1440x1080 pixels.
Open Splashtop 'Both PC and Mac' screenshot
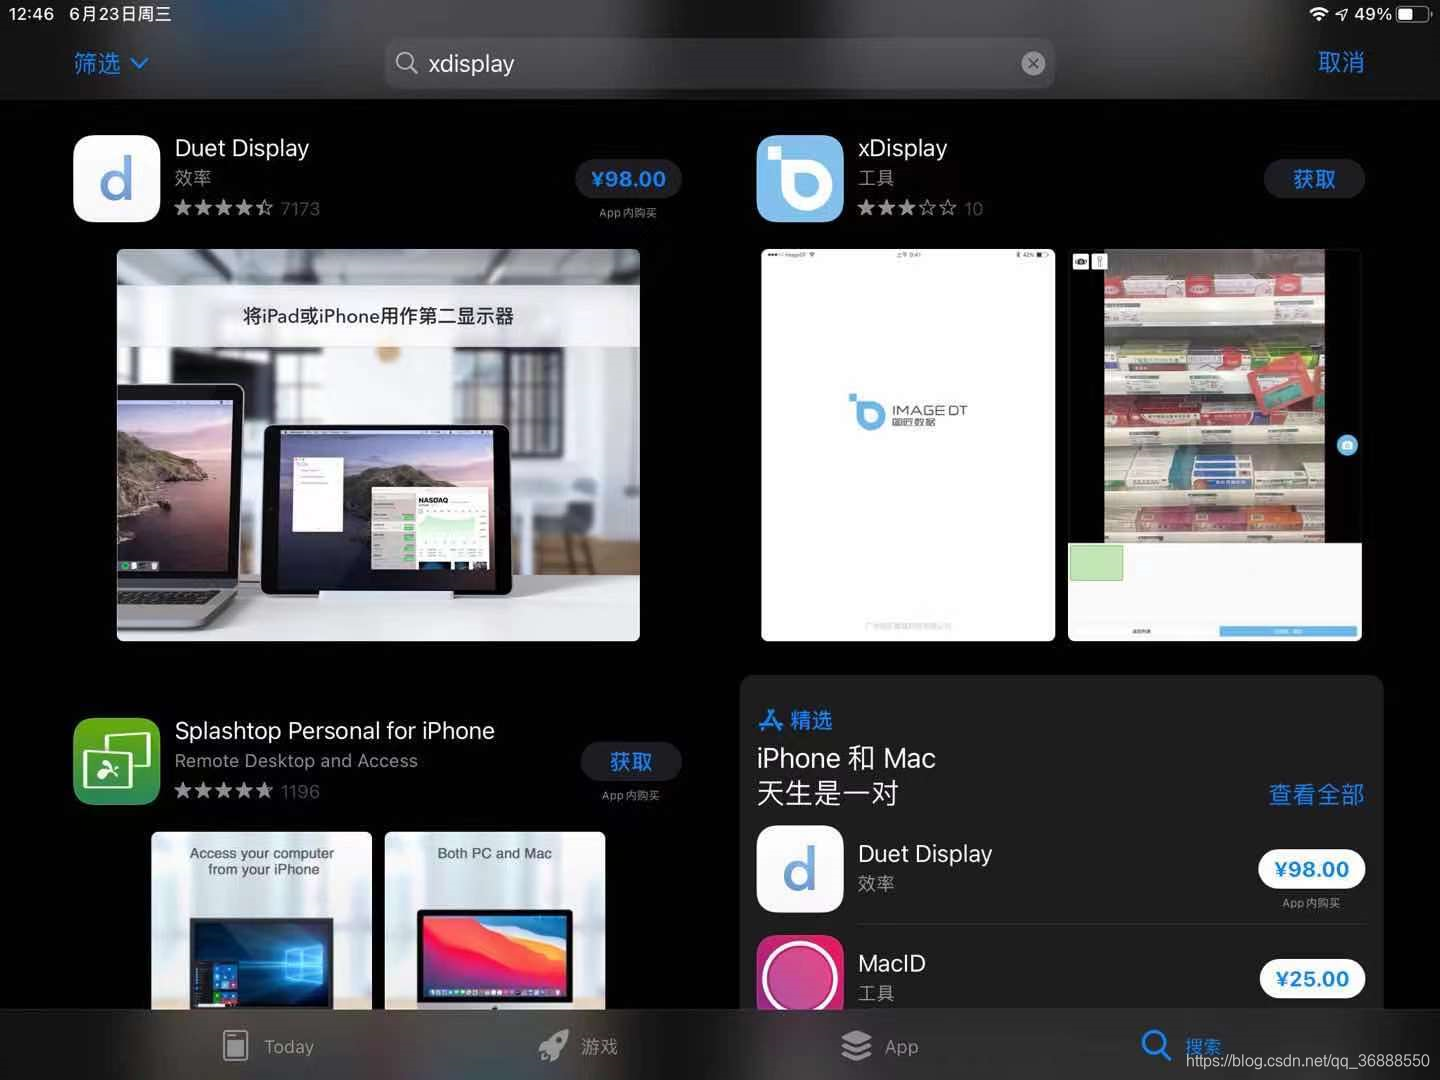[495, 921]
